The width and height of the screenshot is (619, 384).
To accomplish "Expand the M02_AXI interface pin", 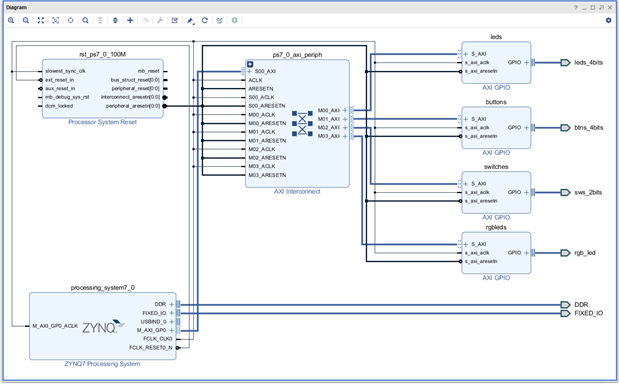I will (345, 128).
